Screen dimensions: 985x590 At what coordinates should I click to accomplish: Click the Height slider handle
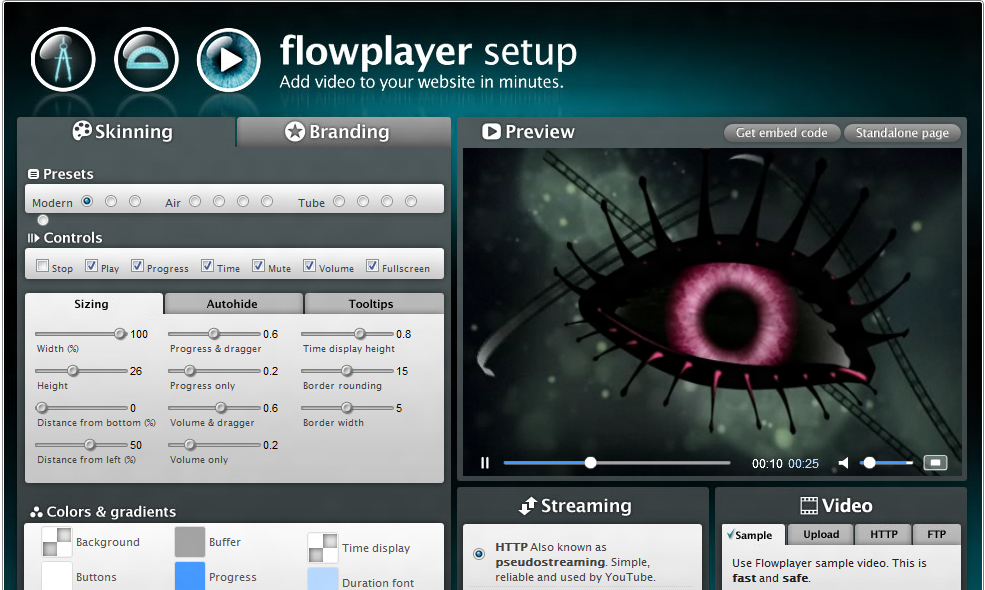[x=73, y=371]
